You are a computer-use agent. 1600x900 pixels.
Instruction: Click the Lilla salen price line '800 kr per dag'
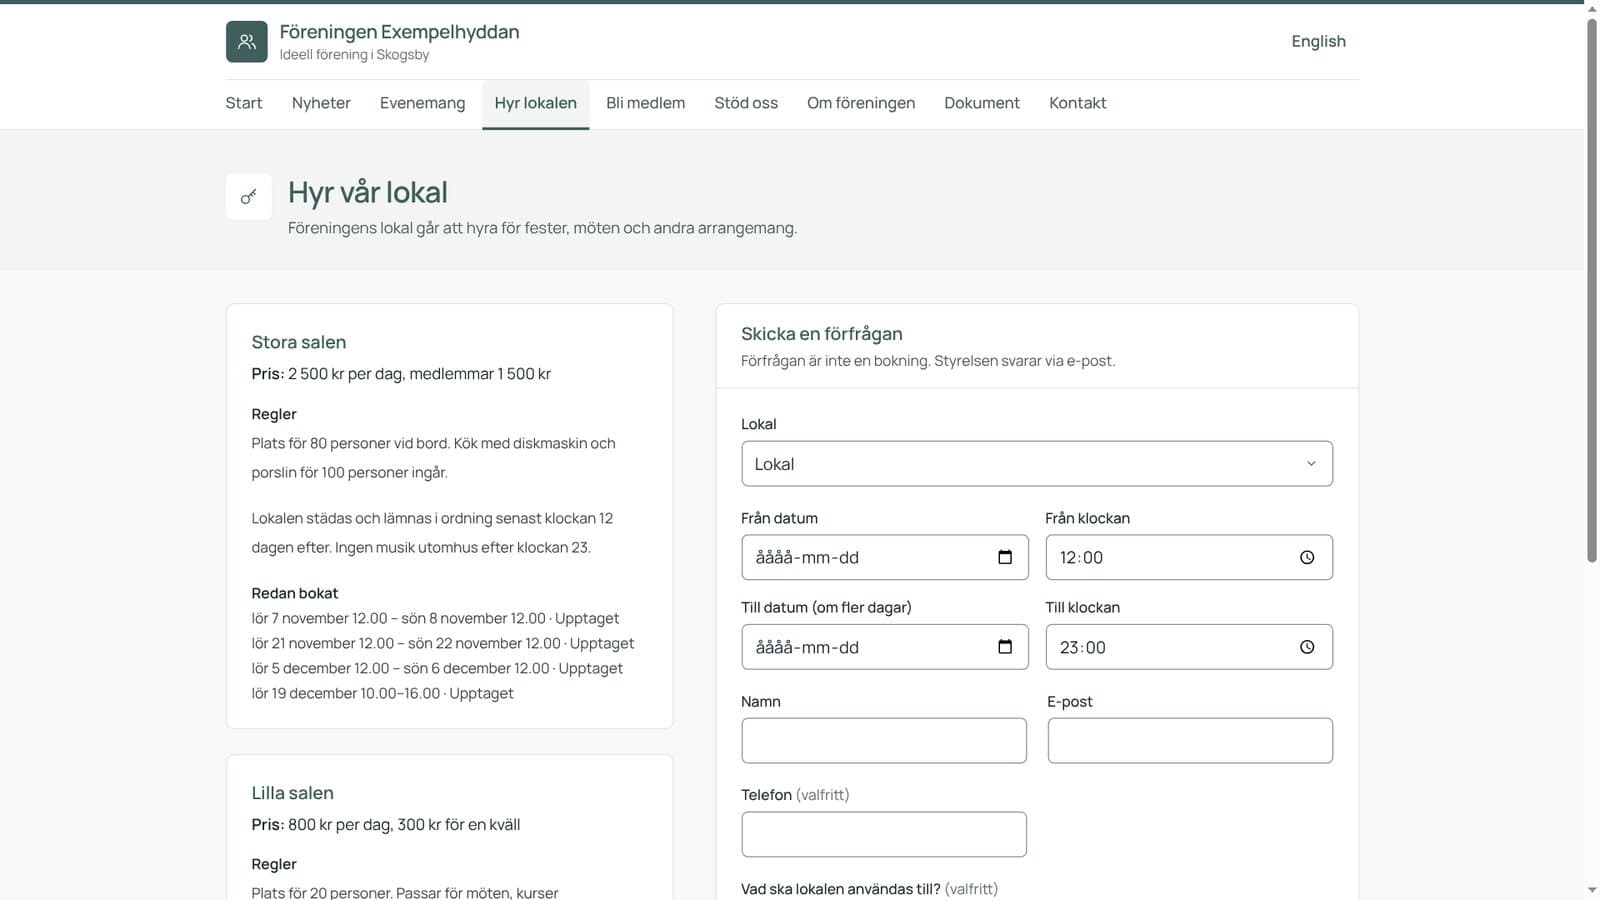(386, 825)
